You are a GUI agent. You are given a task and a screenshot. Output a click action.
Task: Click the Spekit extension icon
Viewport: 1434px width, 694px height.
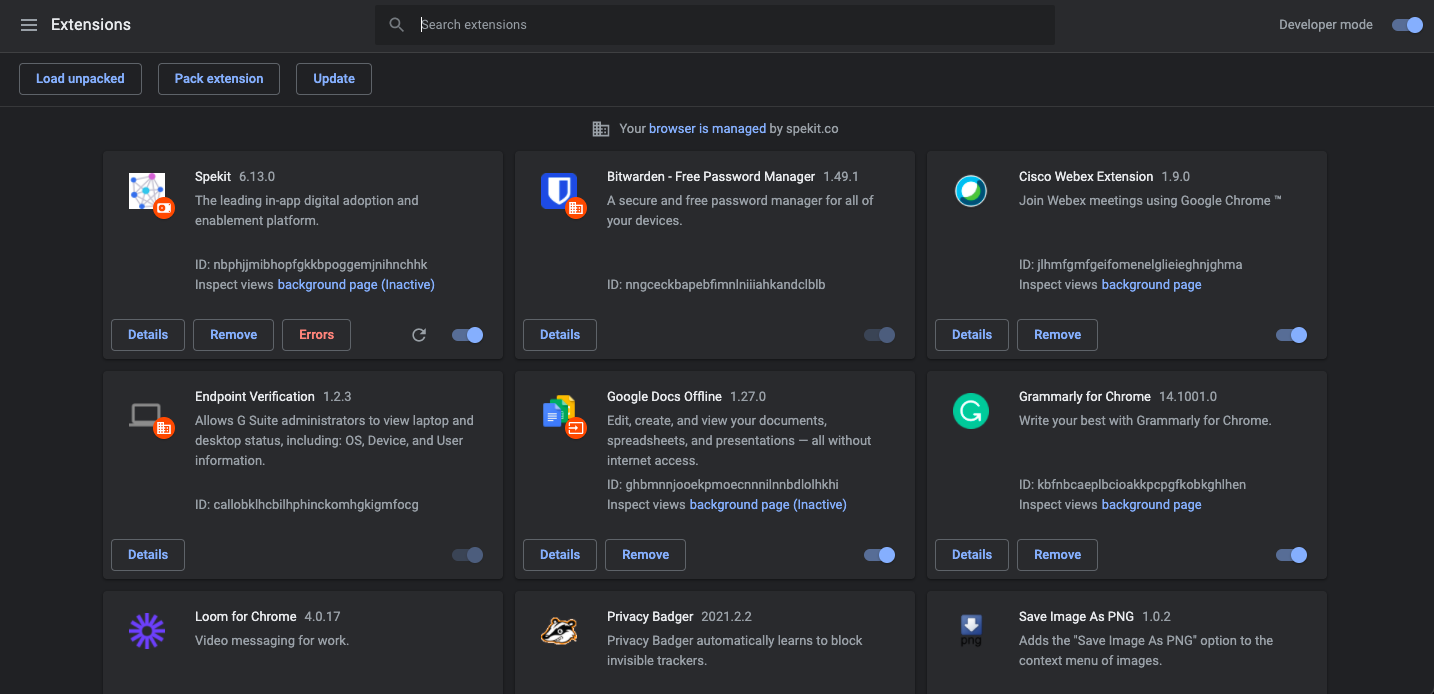147,191
